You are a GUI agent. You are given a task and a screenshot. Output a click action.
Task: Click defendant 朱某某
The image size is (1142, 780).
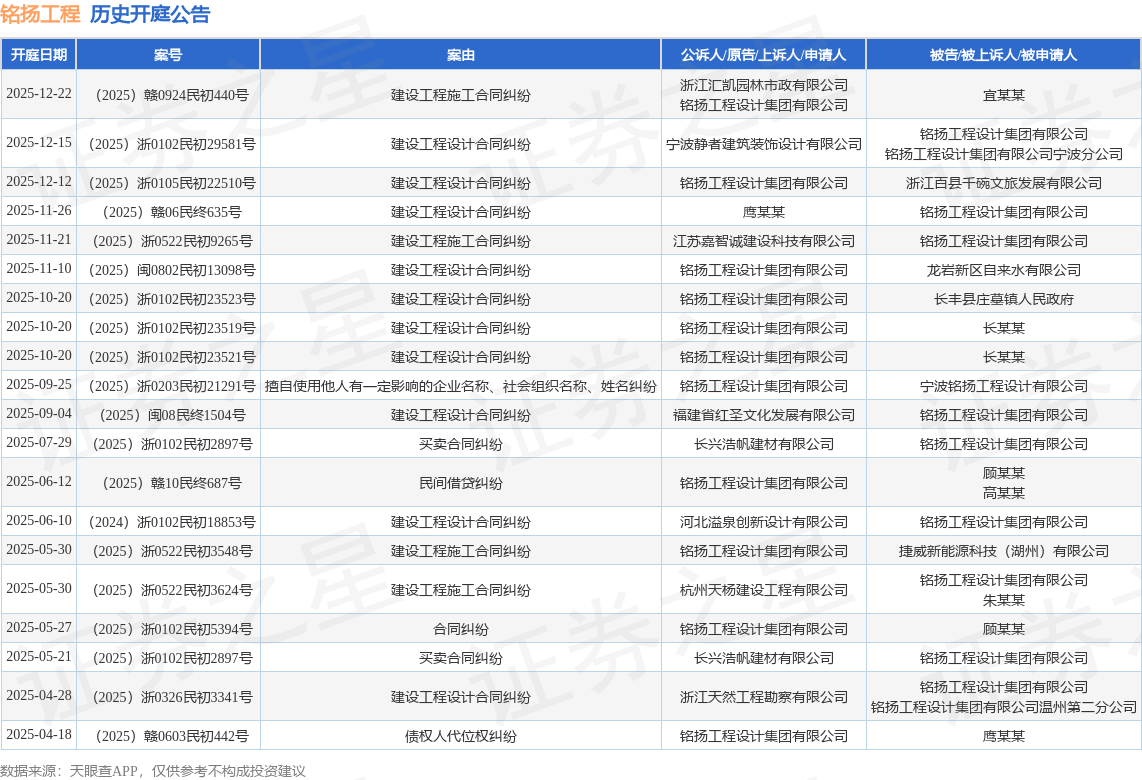[1004, 600]
